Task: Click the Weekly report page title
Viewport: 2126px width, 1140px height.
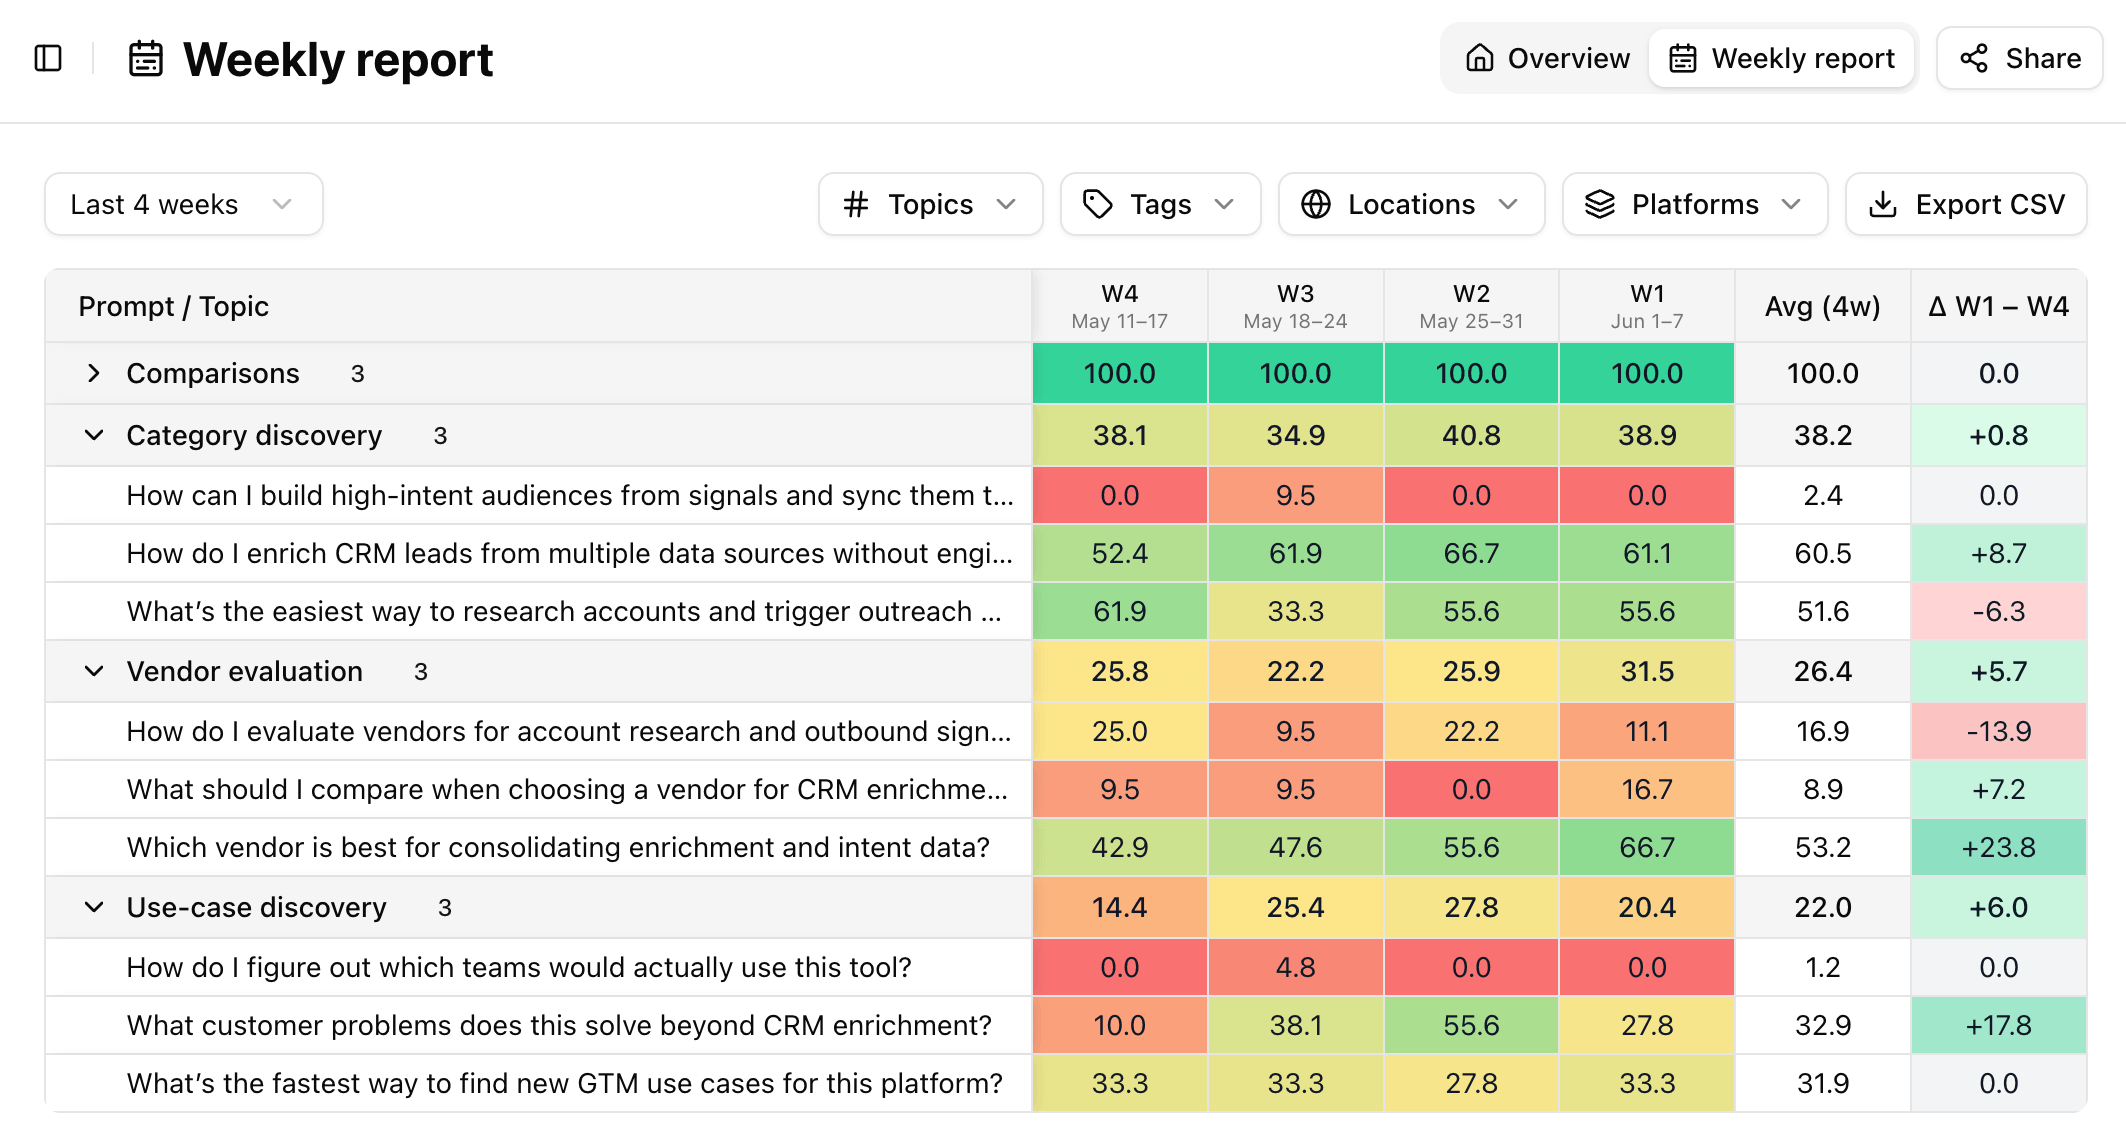Action: coord(338,59)
